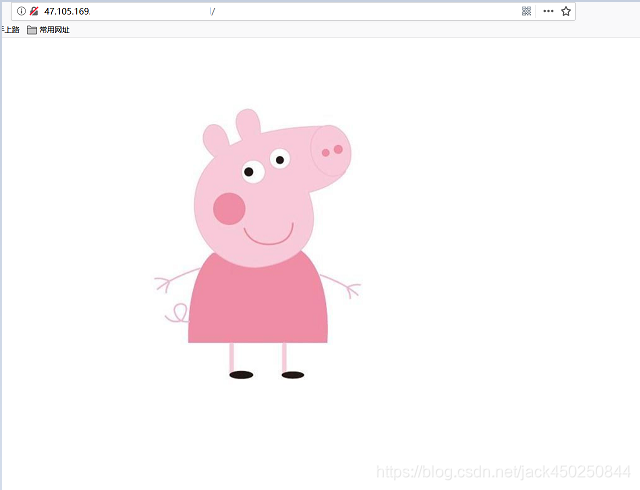This screenshot has height=490, width=640.
Task: Click the site information icon in address bar
Action: pyautogui.click(x=21, y=11)
